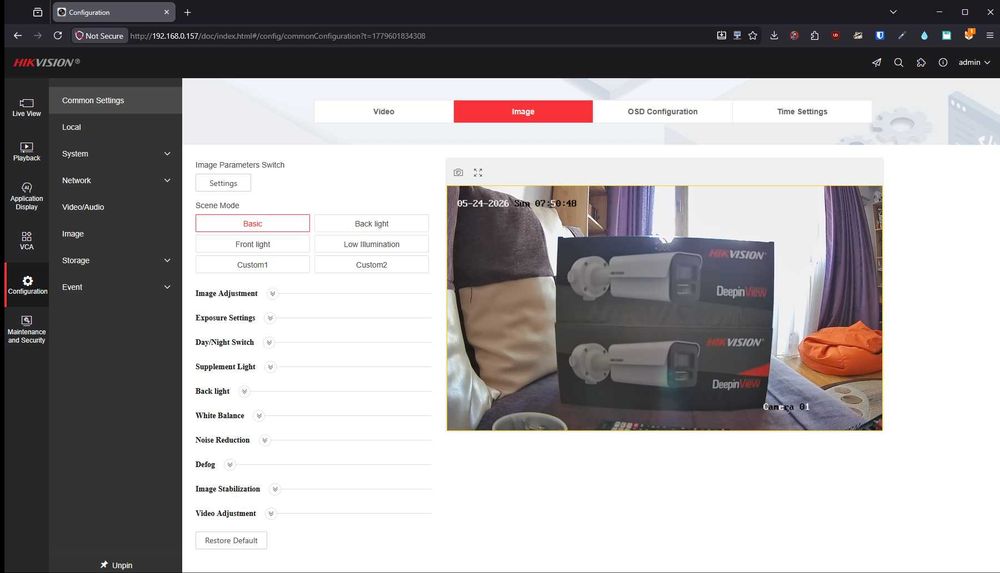The image size is (1000, 573).
Task: Open search in the Hikvision header
Action: coord(899,63)
